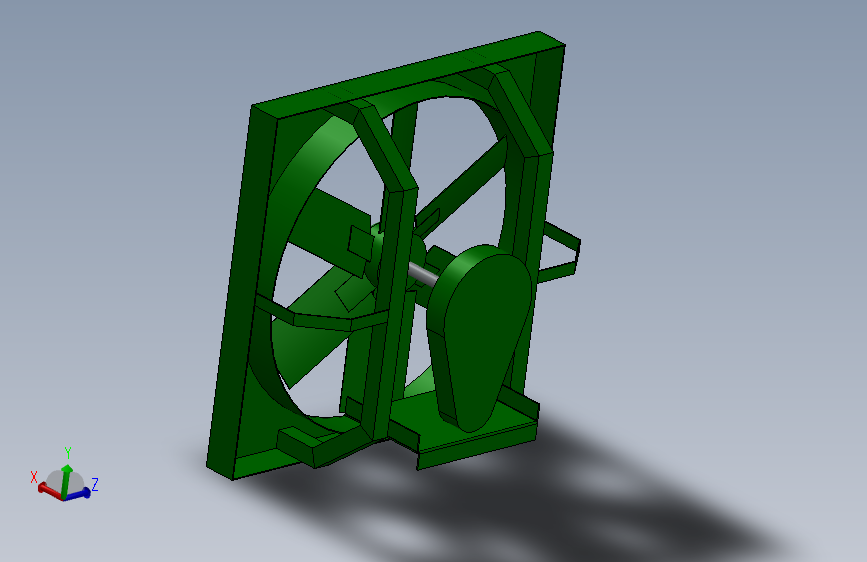The height and width of the screenshot is (562, 867).
Task: Select the teardrop-shaped green cover face
Action: click(x=485, y=337)
